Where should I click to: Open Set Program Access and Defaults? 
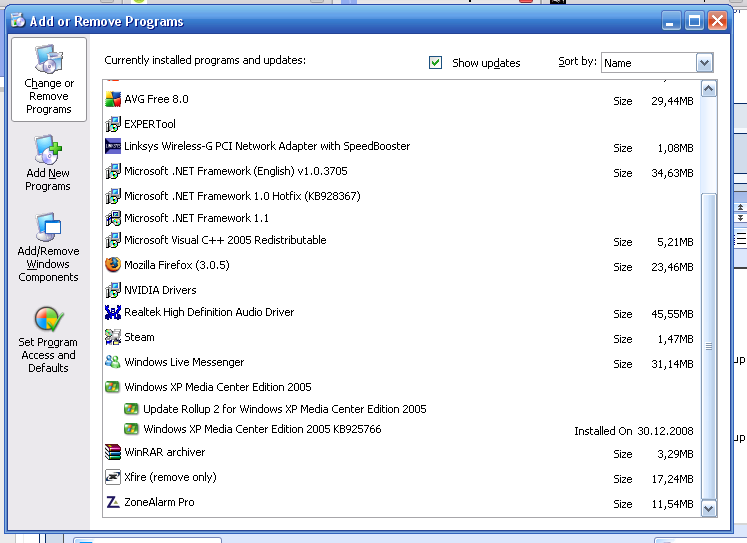(x=48, y=340)
